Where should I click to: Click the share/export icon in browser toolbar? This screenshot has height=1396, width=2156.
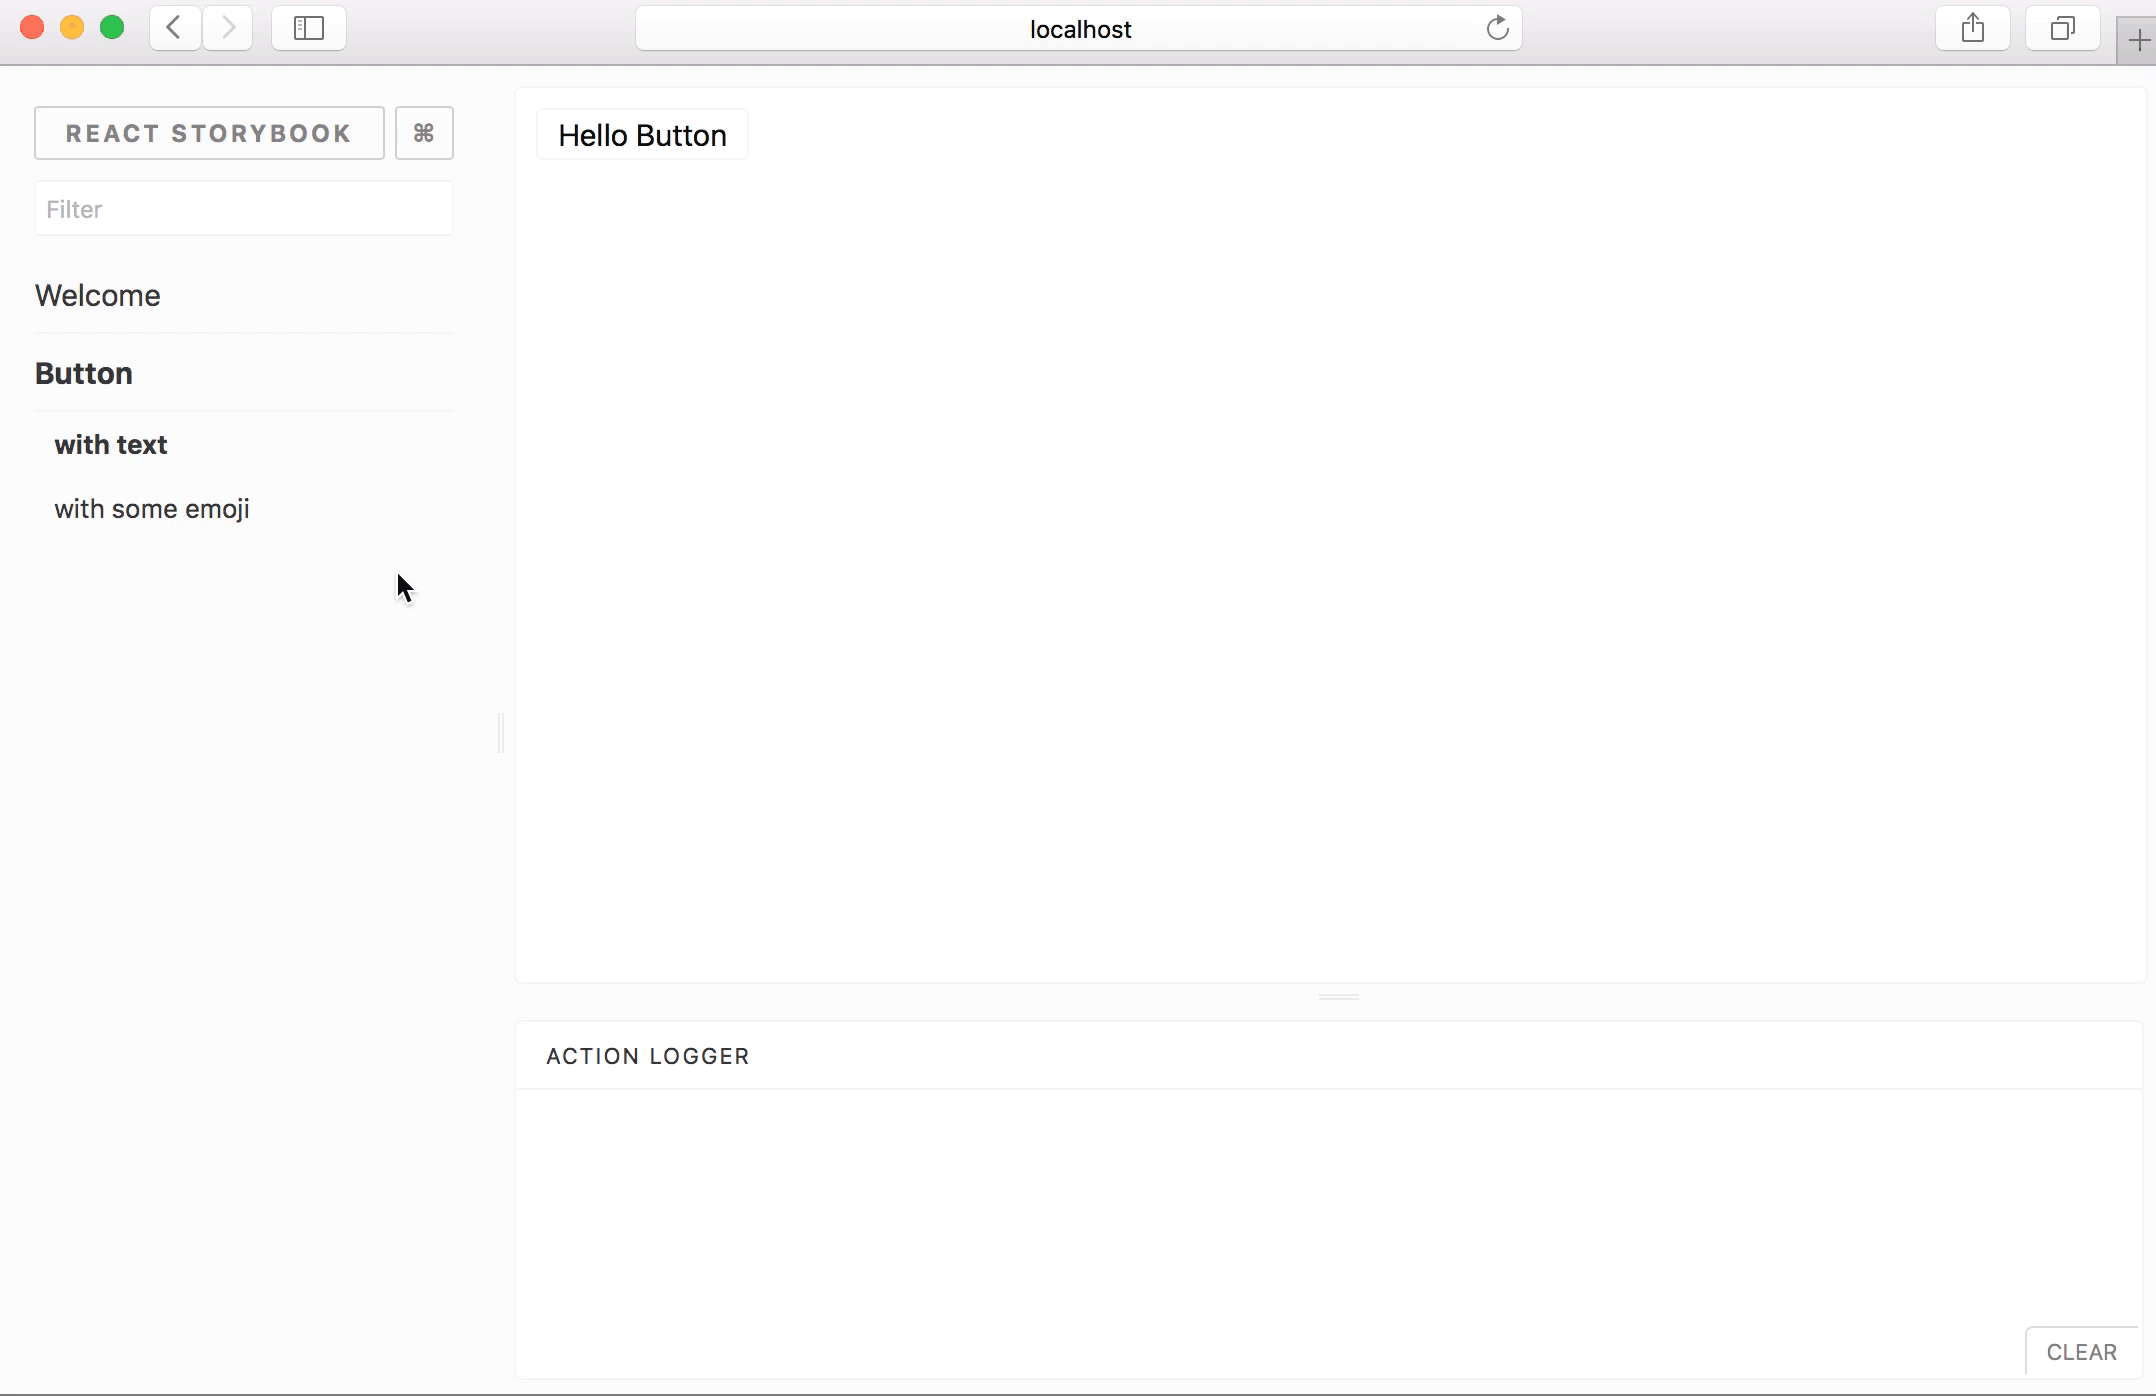click(1972, 28)
